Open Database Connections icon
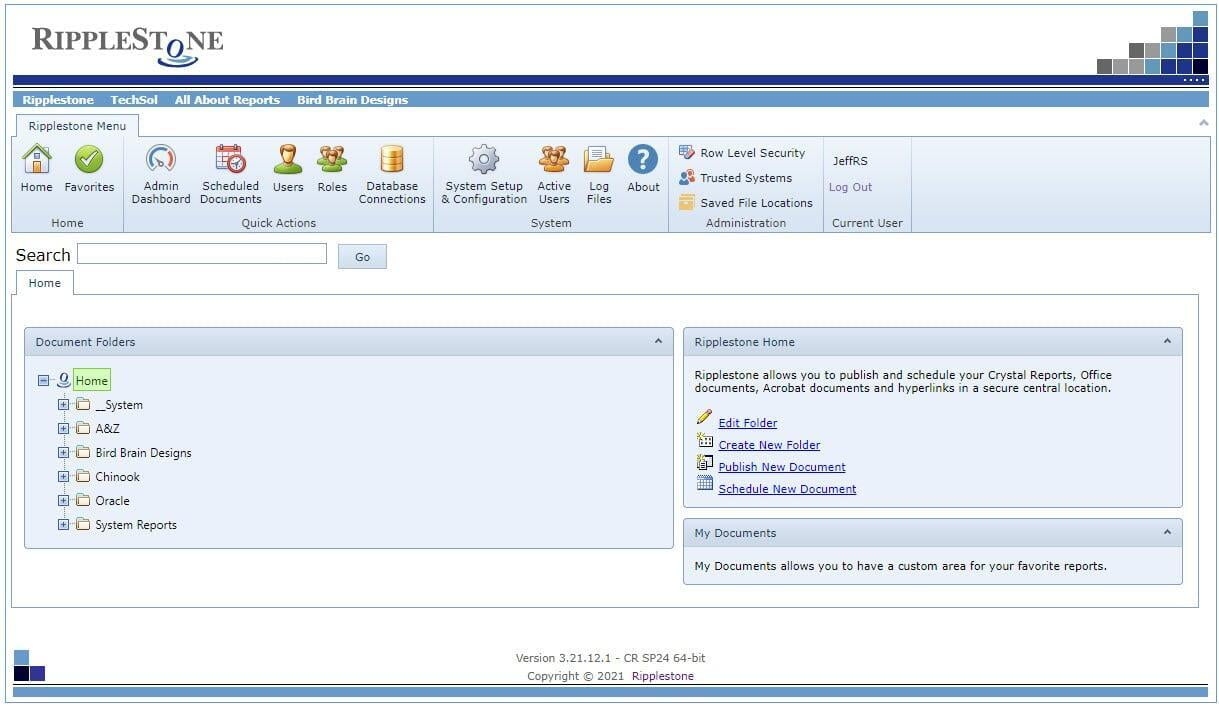 point(392,159)
